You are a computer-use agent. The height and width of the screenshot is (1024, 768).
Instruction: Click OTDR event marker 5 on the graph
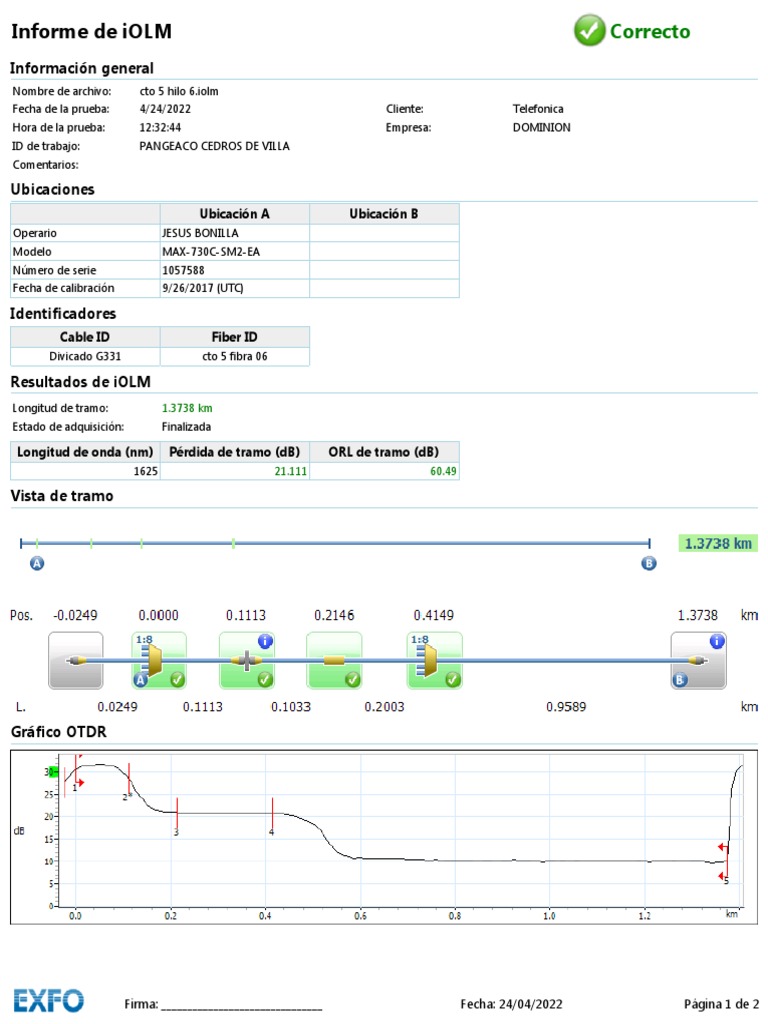(x=725, y=862)
